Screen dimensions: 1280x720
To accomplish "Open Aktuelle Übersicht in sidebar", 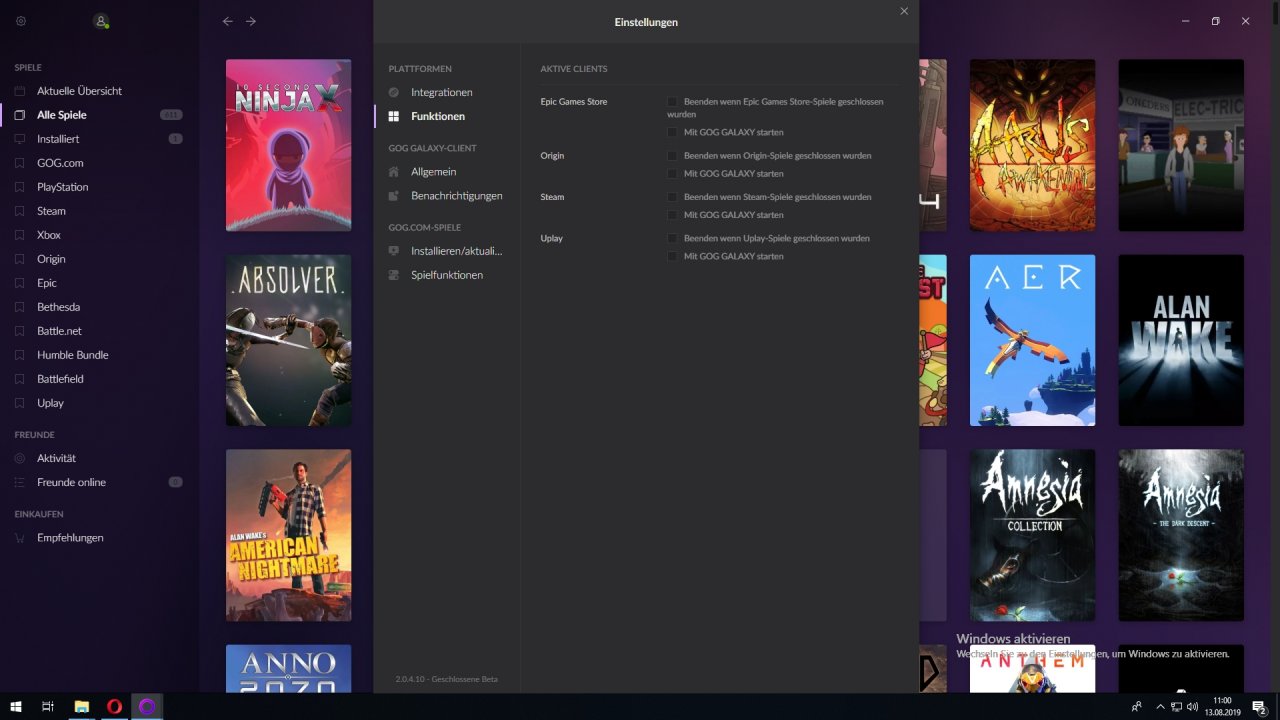I will click(x=79, y=91).
